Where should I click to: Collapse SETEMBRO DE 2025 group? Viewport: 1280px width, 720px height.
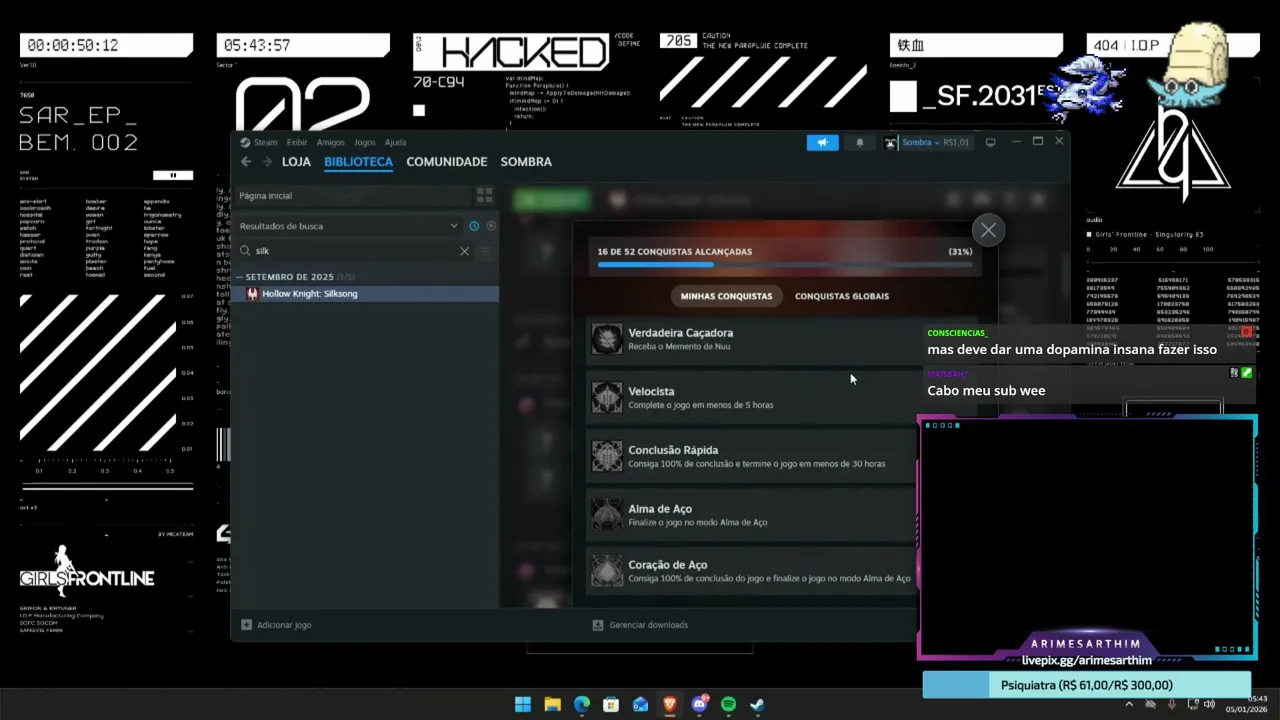[x=240, y=277]
